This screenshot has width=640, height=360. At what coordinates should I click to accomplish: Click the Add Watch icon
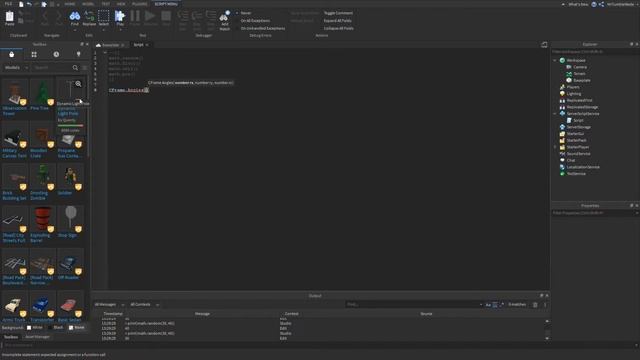coord(224,16)
